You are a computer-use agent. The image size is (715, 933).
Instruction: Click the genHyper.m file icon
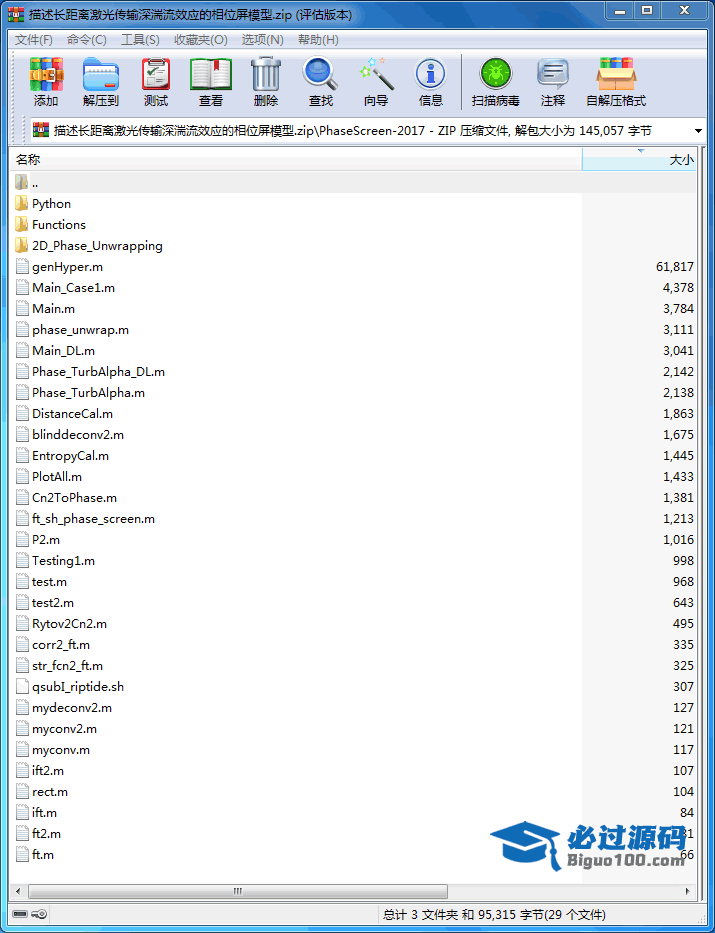coord(22,267)
